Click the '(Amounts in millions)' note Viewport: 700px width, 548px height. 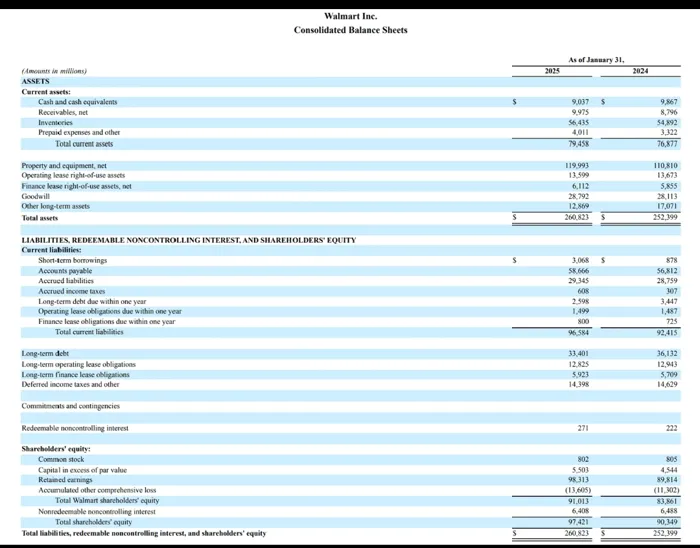(x=55, y=71)
